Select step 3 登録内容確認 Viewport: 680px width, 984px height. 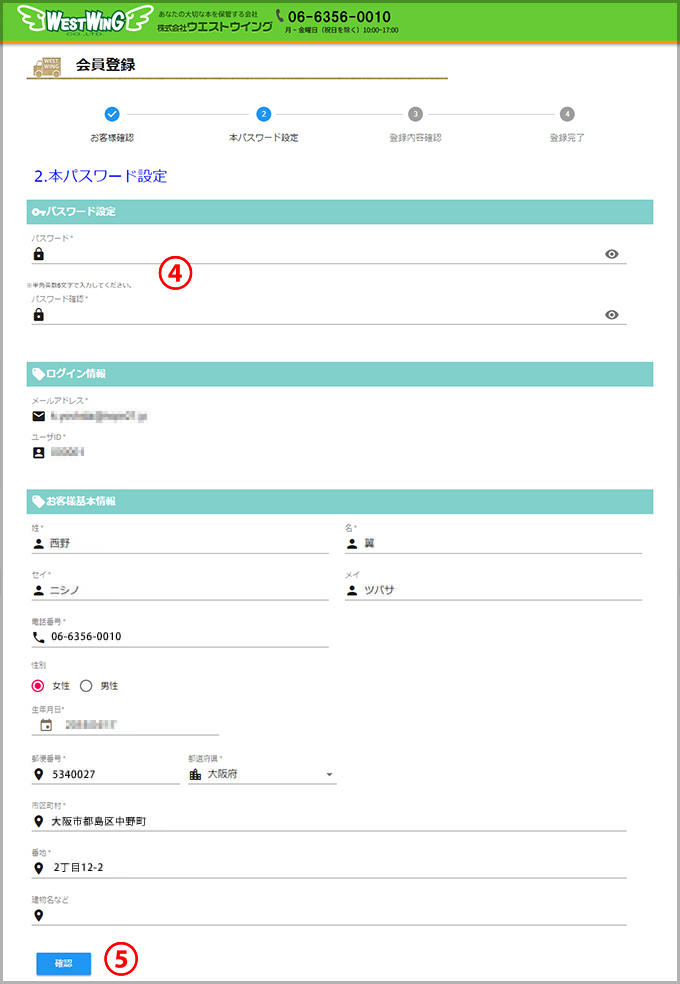[x=415, y=114]
